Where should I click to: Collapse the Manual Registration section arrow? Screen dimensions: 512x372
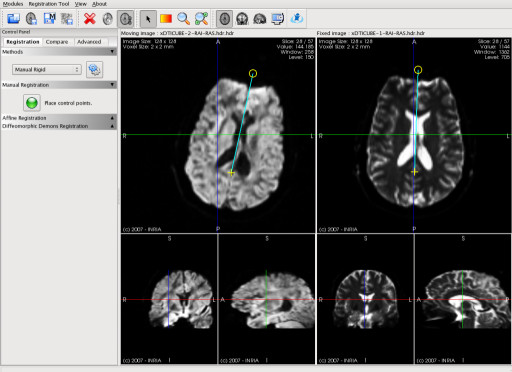[x=112, y=85]
